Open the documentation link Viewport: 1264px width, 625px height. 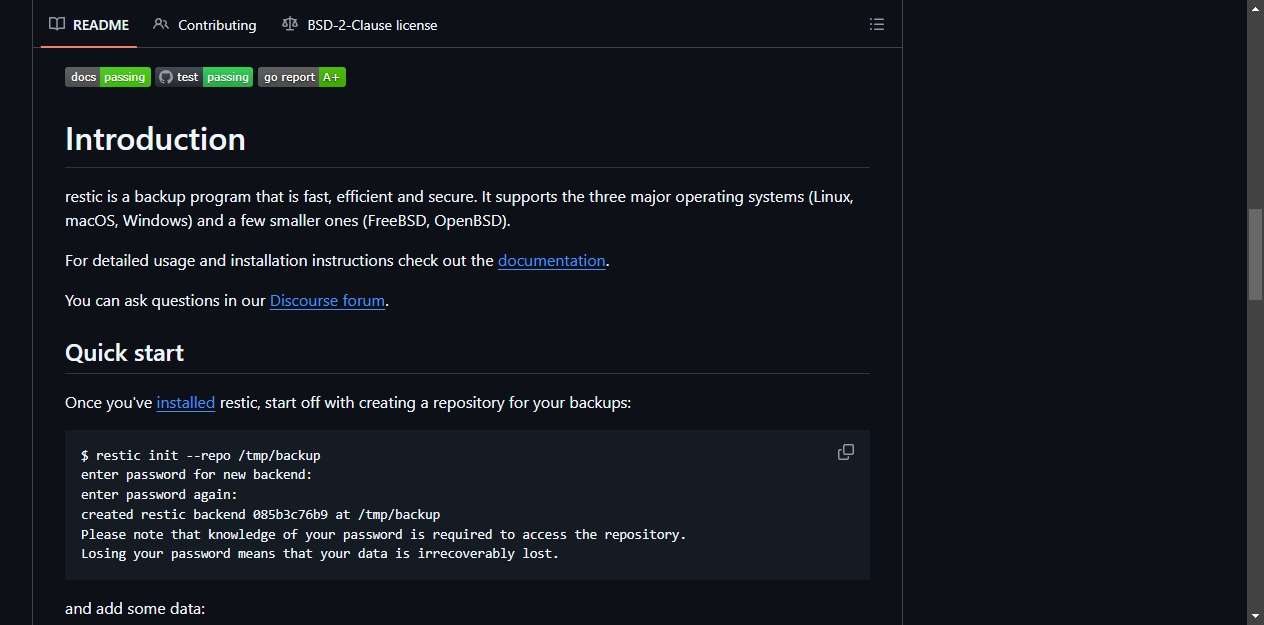point(552,261)
